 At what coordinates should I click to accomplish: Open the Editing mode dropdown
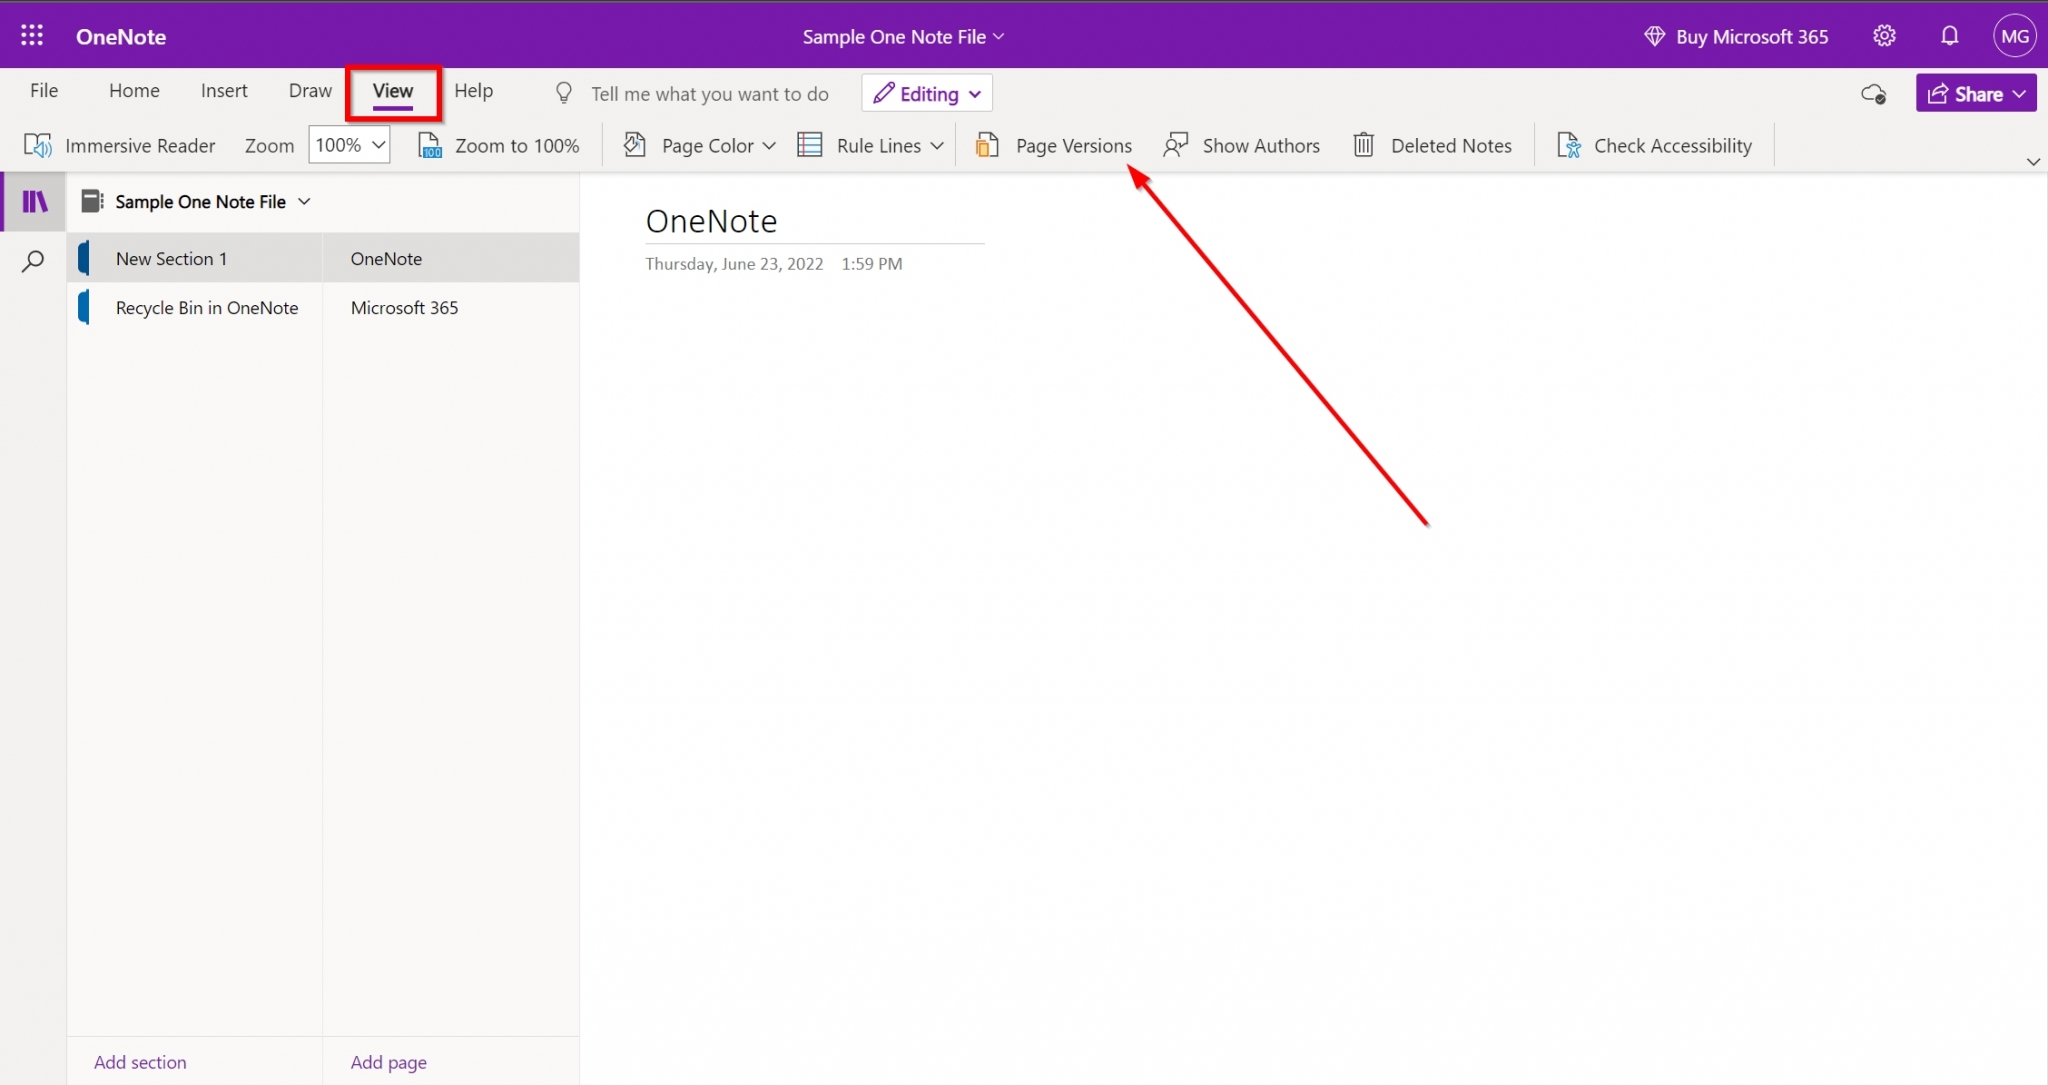click(924, 93)
